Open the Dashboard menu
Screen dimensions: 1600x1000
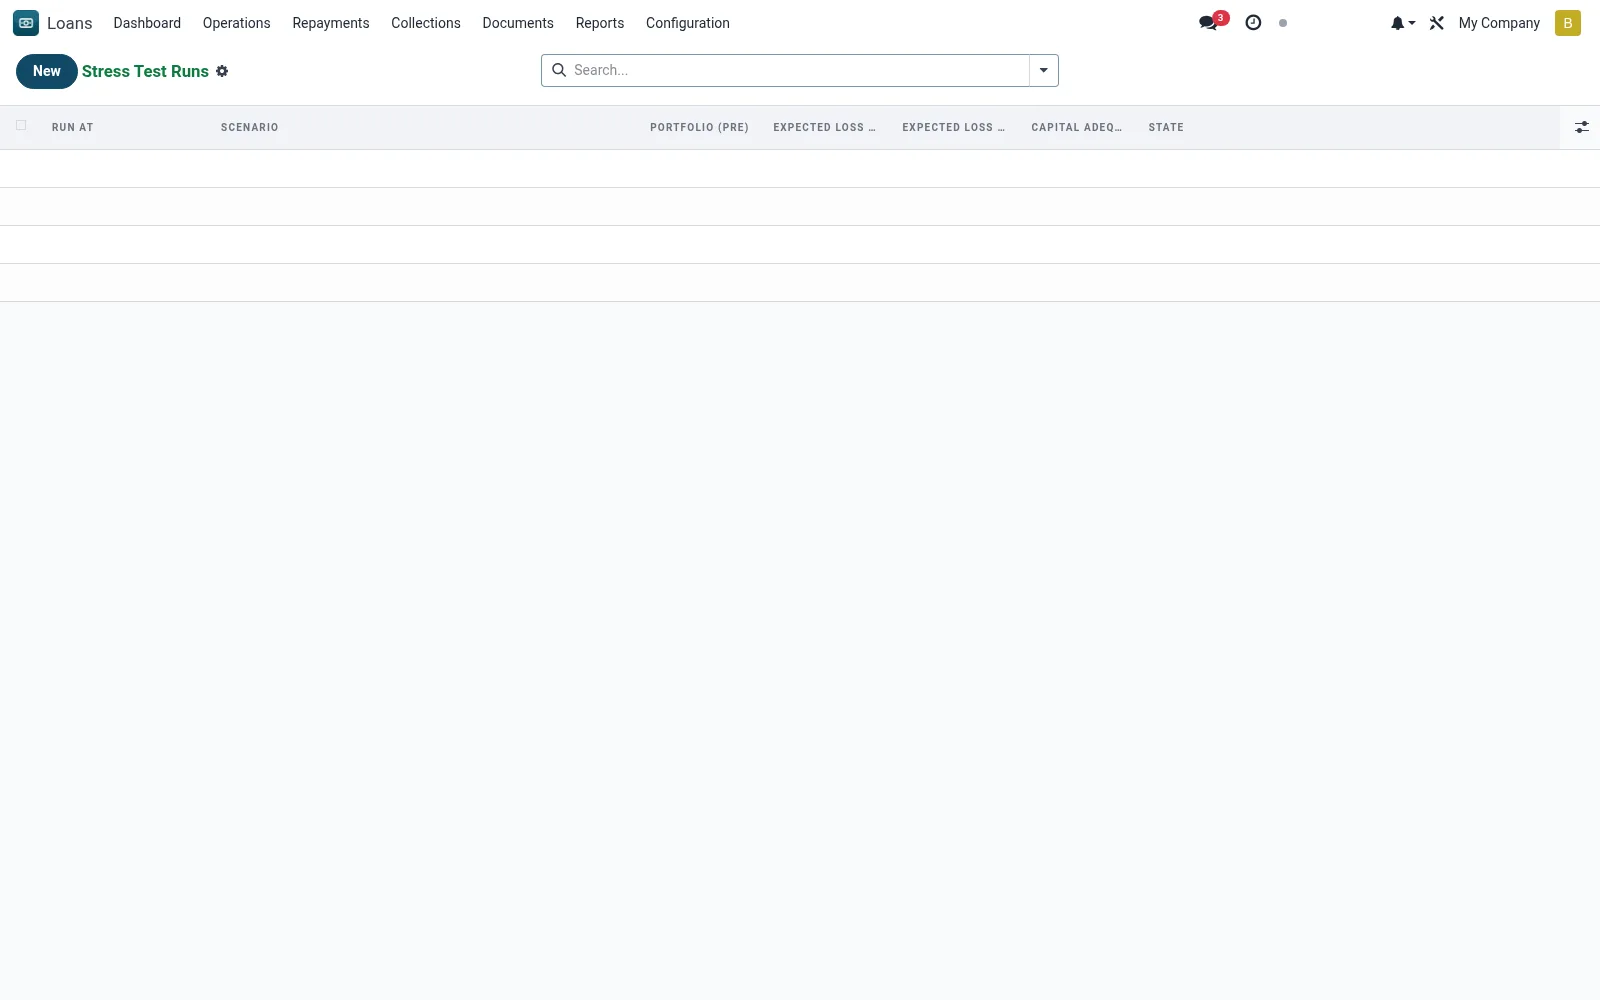pyautogui.click(x=147, y=23)
